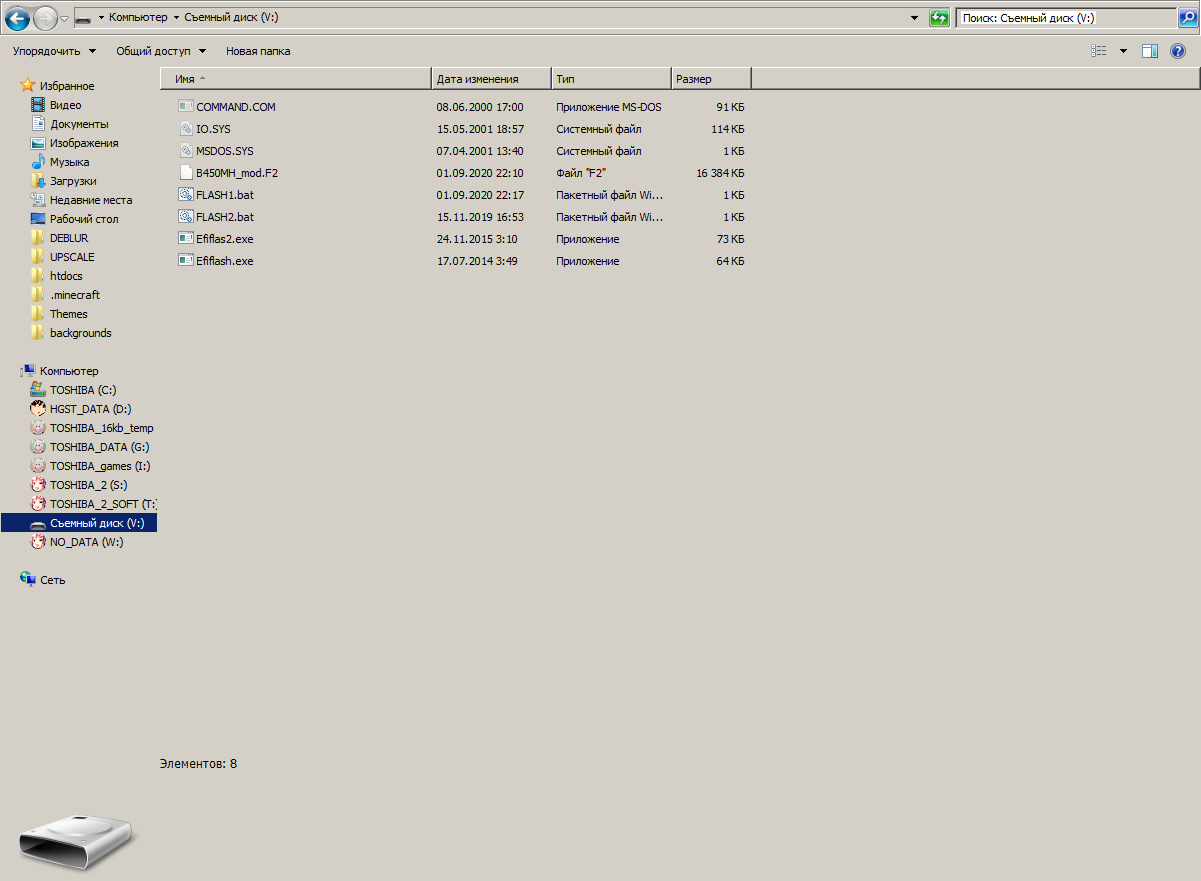Open Загрузки folder in favorites

(73, 181)
